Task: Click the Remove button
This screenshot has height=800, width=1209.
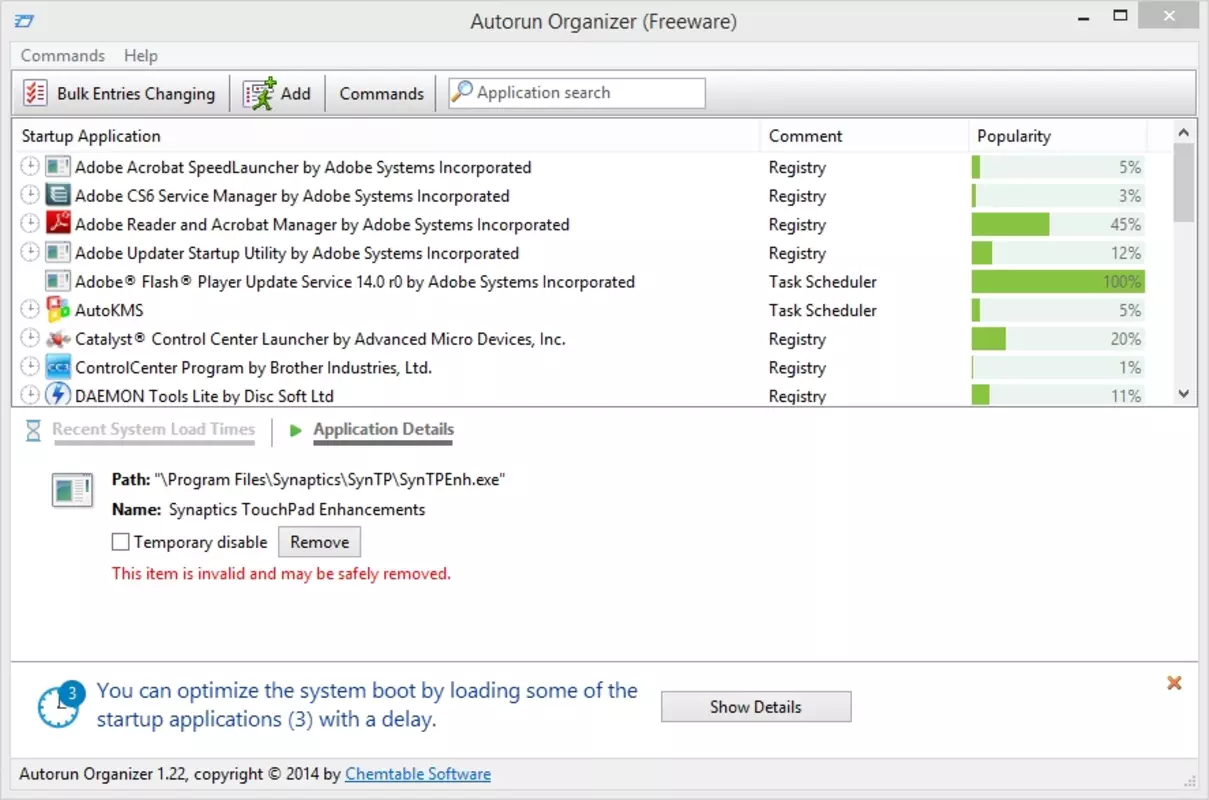Action: pyautogui.click(x=319, y=542)
